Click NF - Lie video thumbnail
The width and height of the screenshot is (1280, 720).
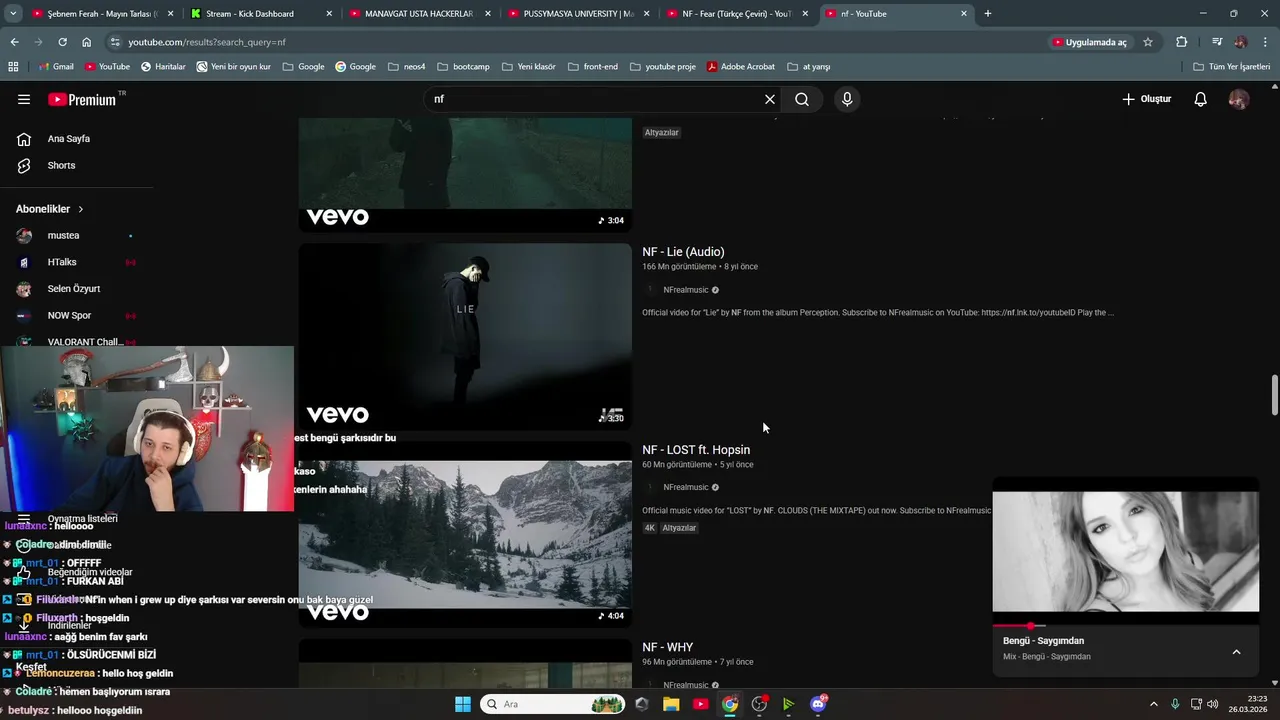click(465, 337)
